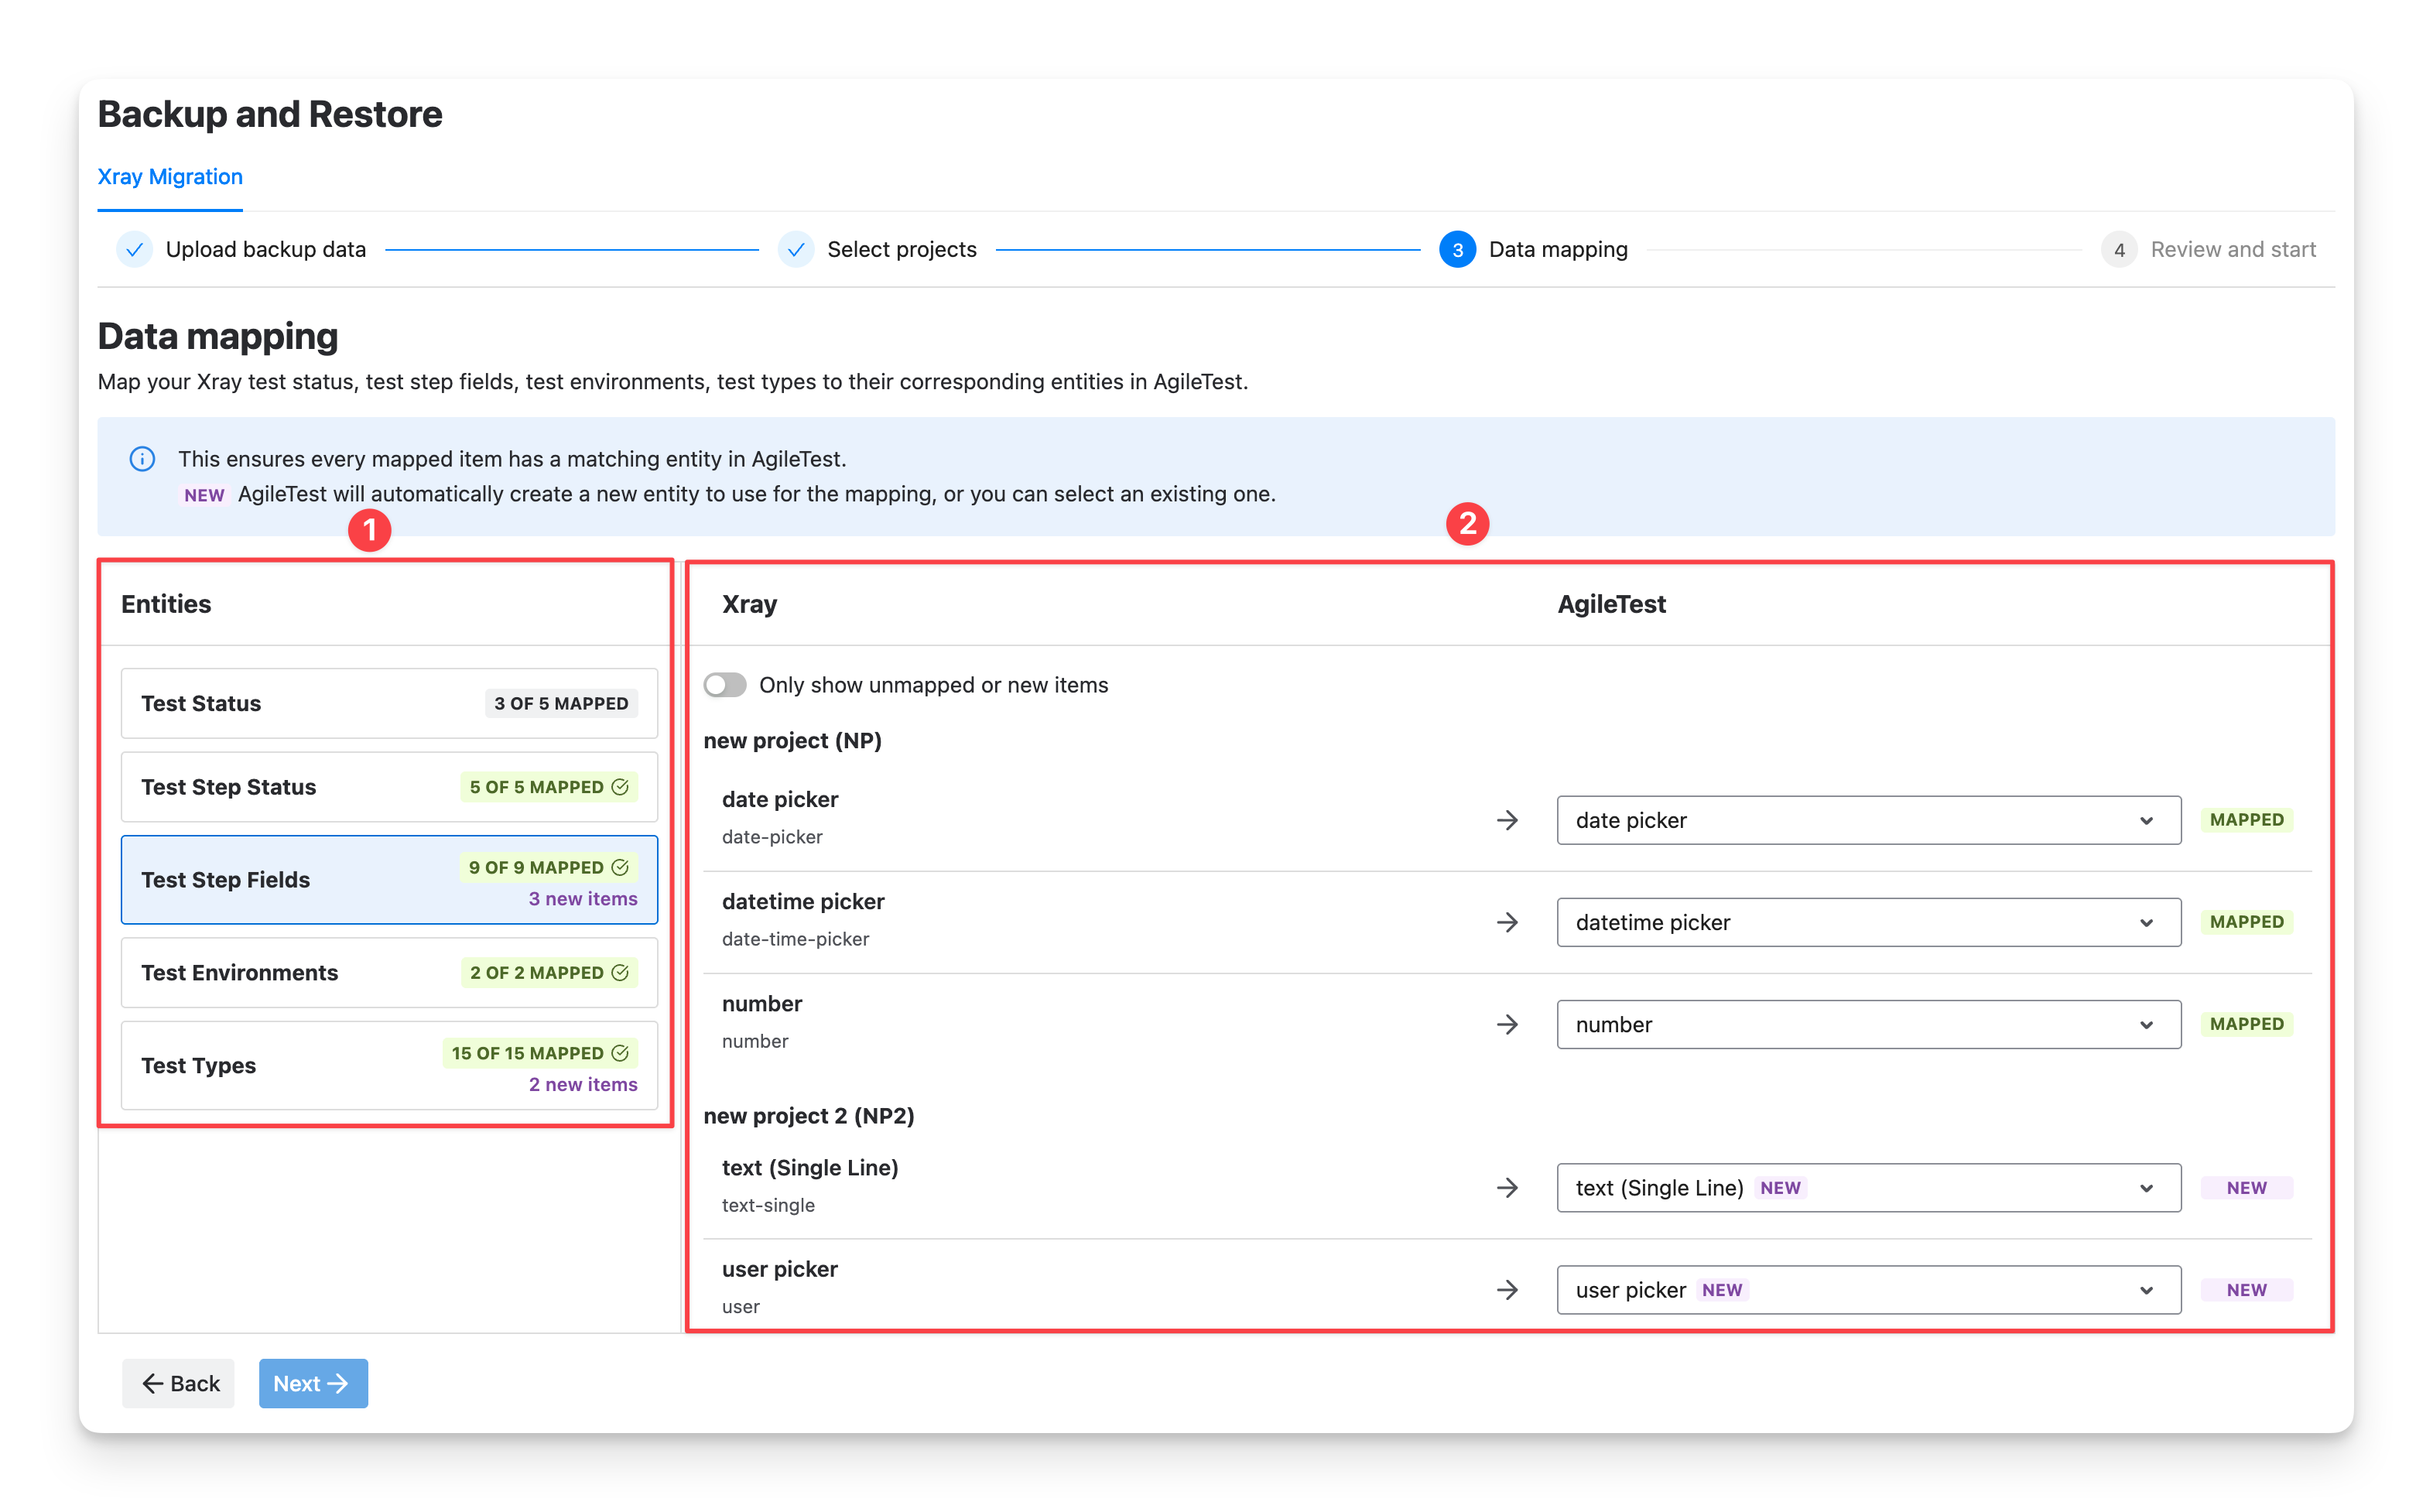Click the arrow icon beside date picker row
Viewport: 2433px width, 1512px height.
pos(1507,820)
